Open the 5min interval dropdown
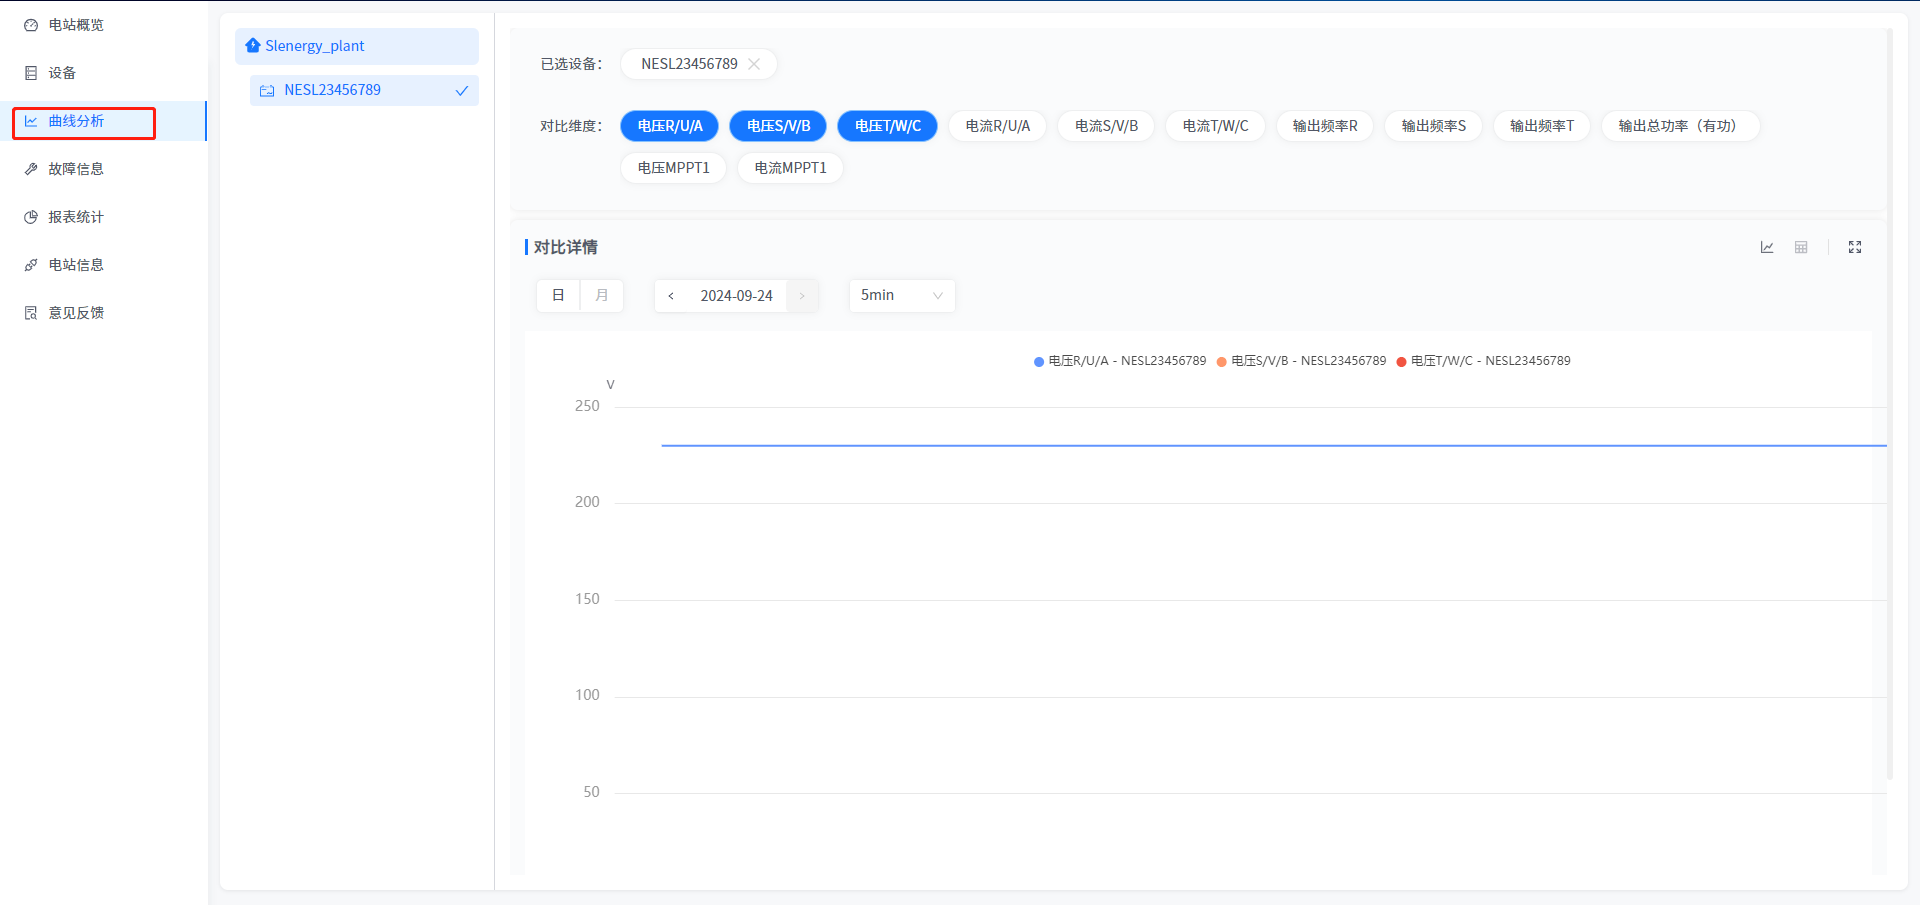The height and width of the screenshot is (905, 1920). 901,296
